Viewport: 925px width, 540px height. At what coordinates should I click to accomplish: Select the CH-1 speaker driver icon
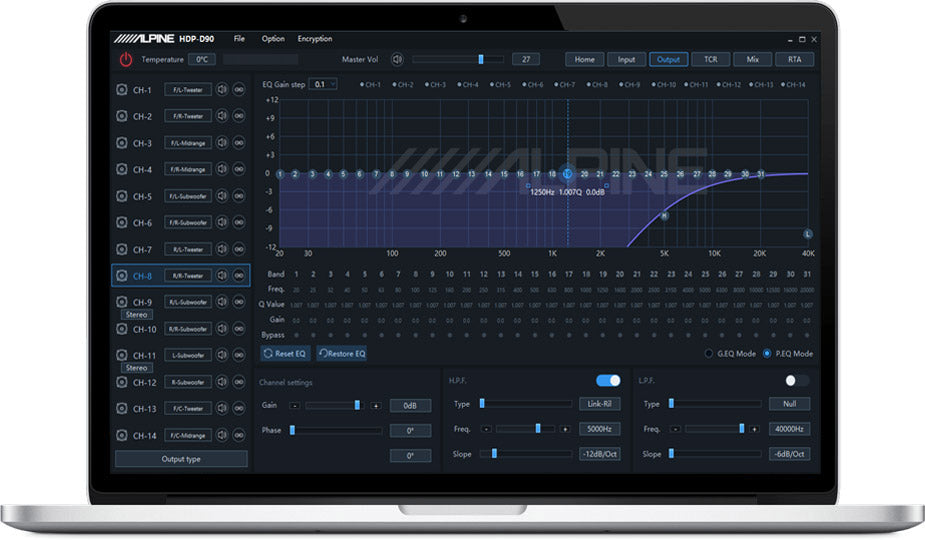pos(122,90)
